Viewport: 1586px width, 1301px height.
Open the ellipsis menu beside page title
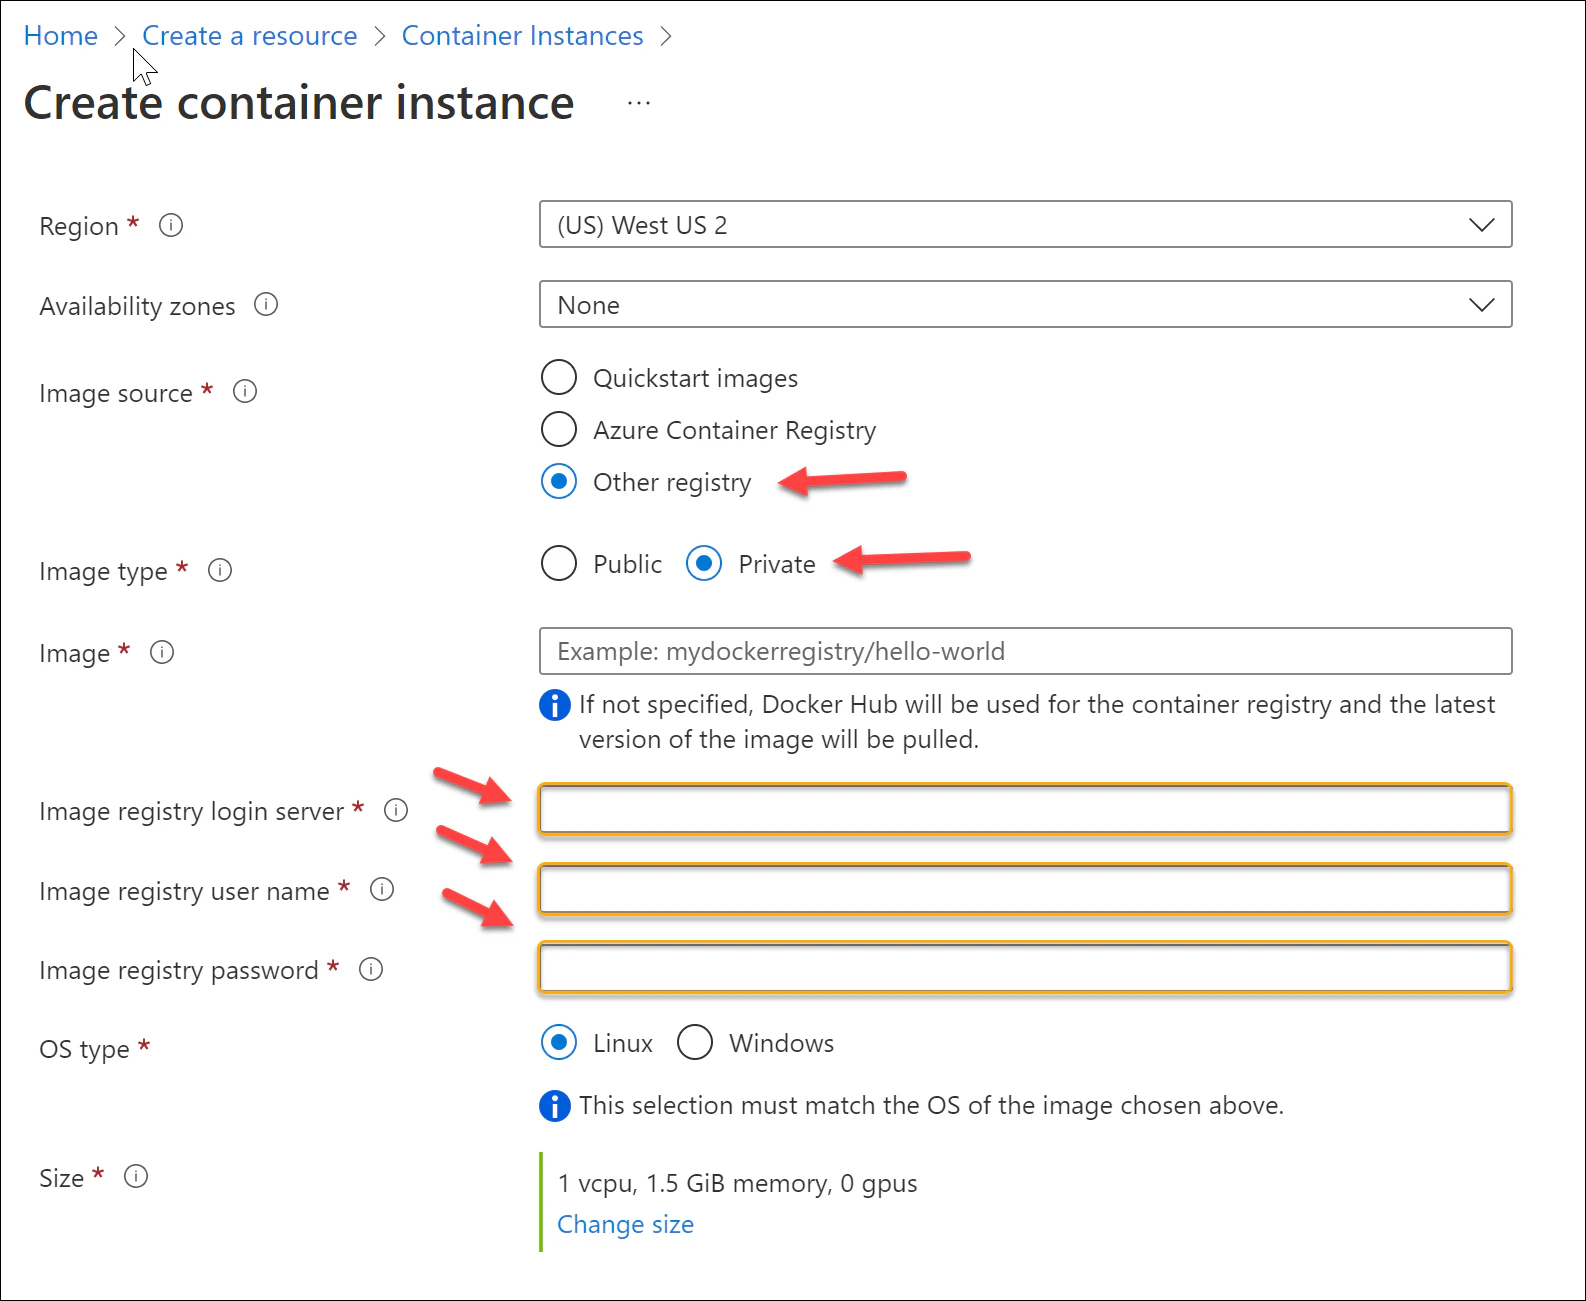pyautogui.click(x=639, y=103)
